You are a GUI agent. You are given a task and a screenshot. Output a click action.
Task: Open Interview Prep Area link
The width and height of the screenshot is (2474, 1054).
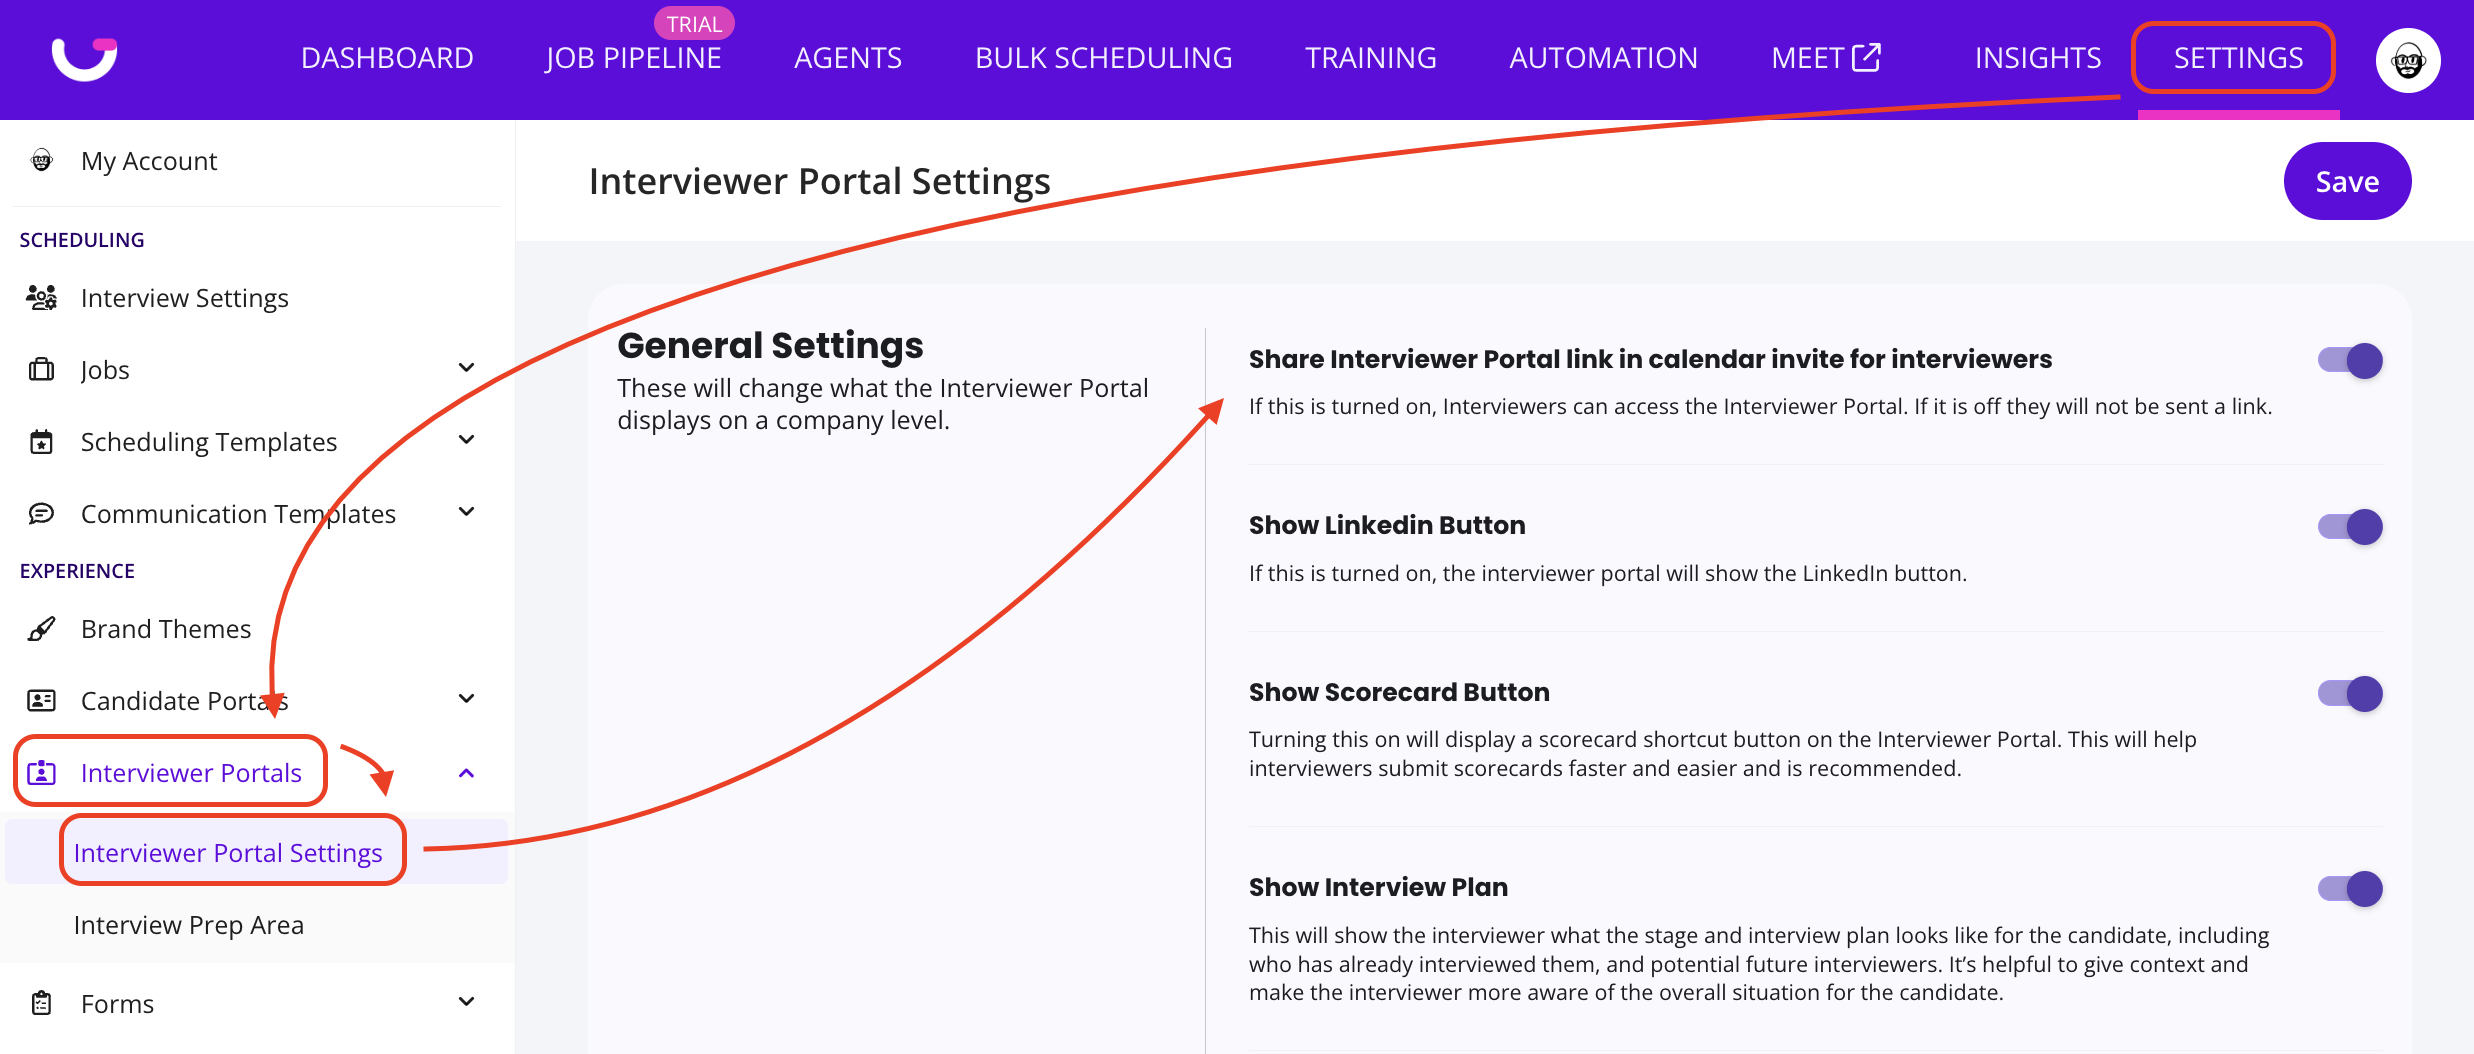click(x=189, y=925)
